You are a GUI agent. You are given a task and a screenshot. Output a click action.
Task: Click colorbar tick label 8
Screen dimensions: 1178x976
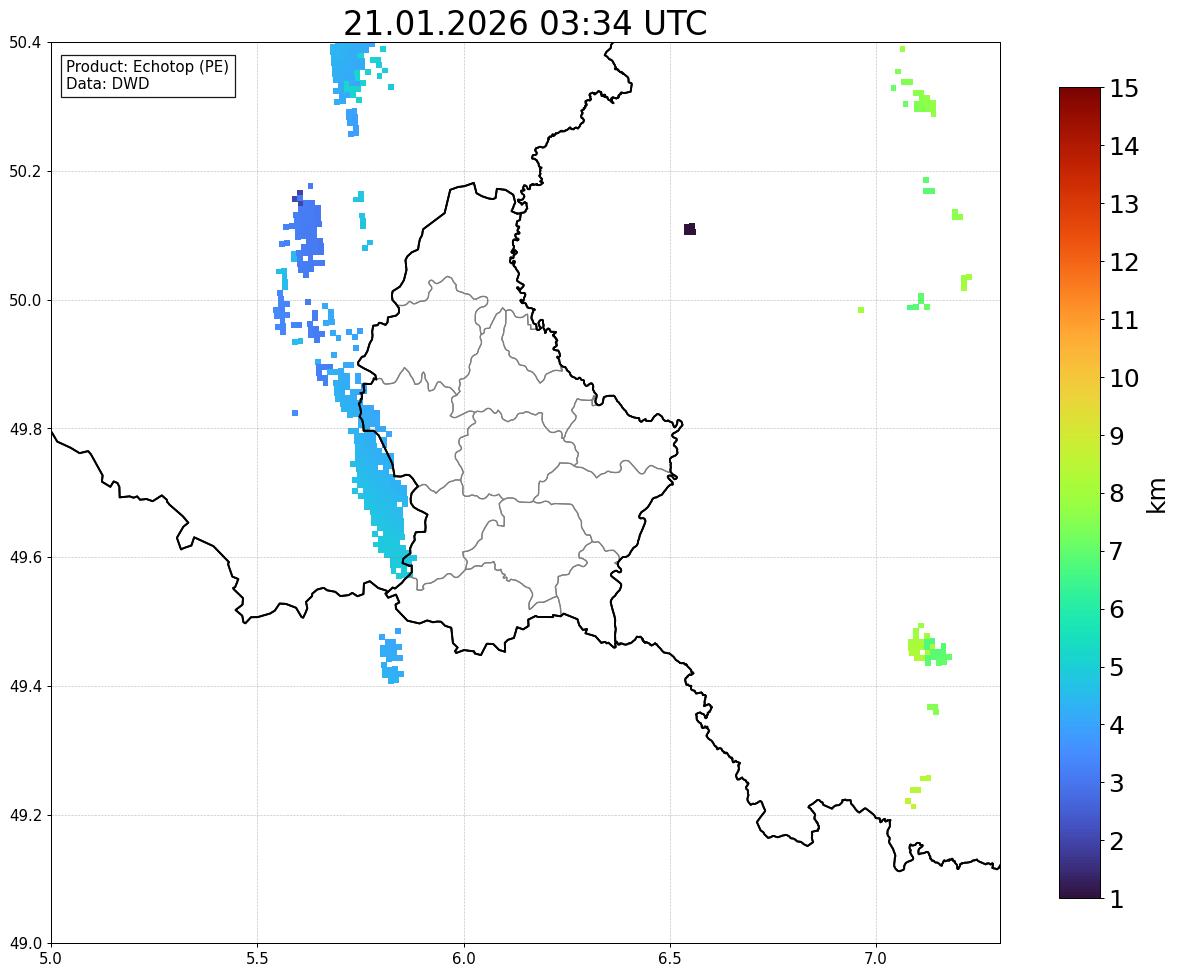(x=1117, y=494)
